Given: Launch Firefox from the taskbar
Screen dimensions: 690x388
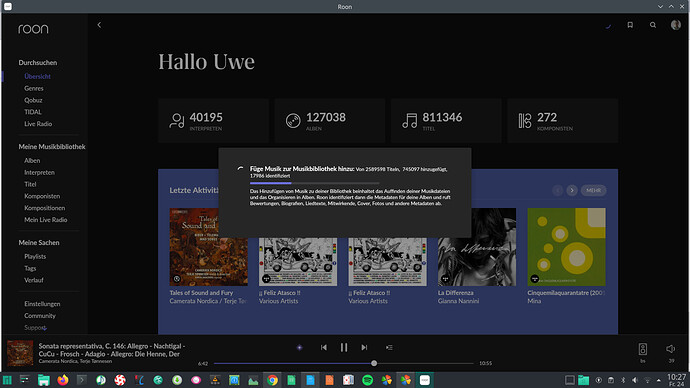Looking at the screenshot, I should (x=63, y=380).
